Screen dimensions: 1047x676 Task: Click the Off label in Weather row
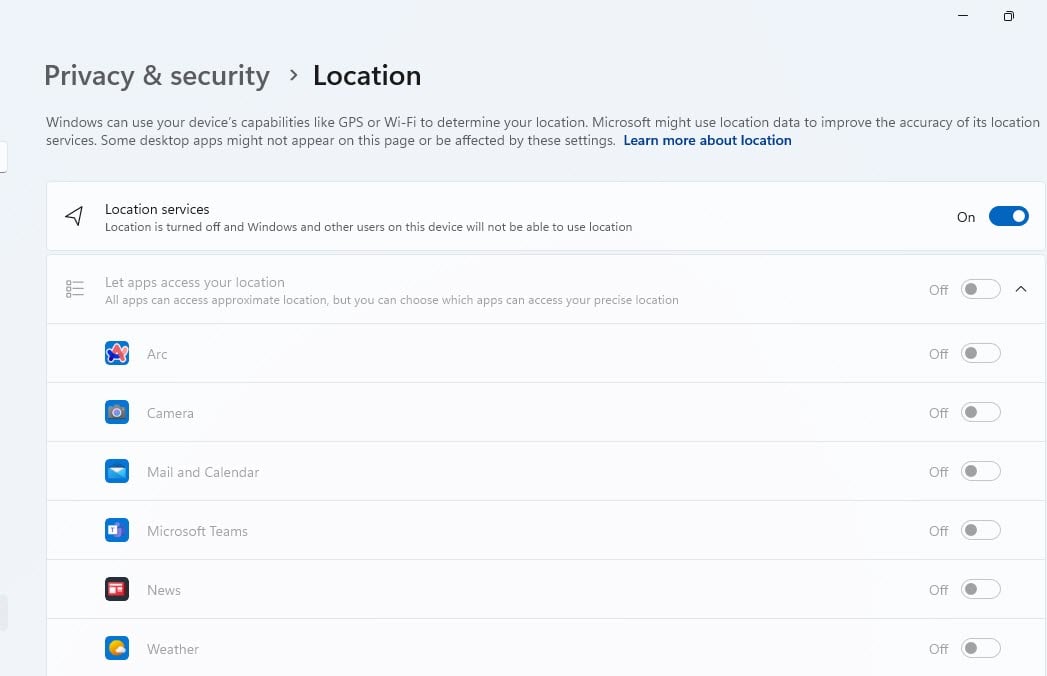938,649
